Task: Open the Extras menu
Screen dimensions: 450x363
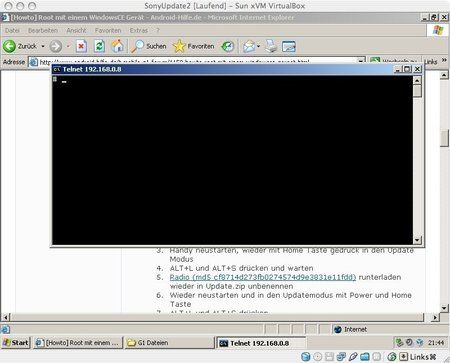Action: 139,30
